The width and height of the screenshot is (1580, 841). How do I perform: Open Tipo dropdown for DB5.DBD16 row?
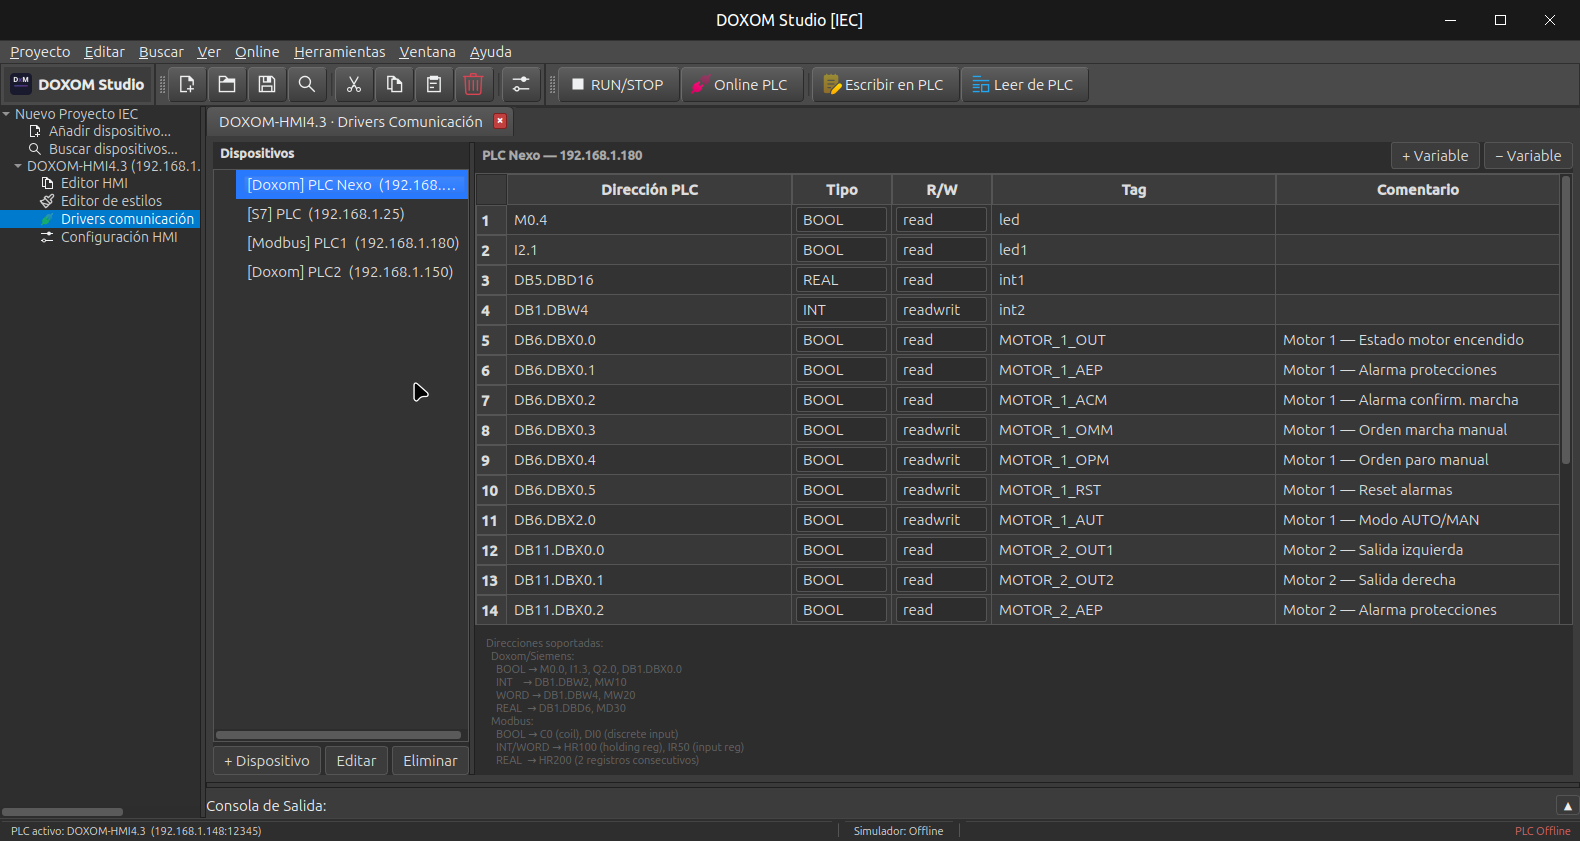pyautogui.click(x=841, y=280)
